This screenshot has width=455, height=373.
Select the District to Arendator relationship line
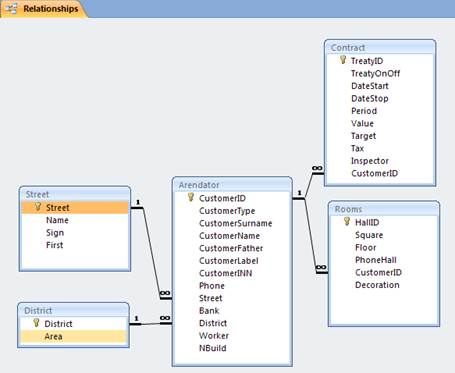tap(151, 323)
